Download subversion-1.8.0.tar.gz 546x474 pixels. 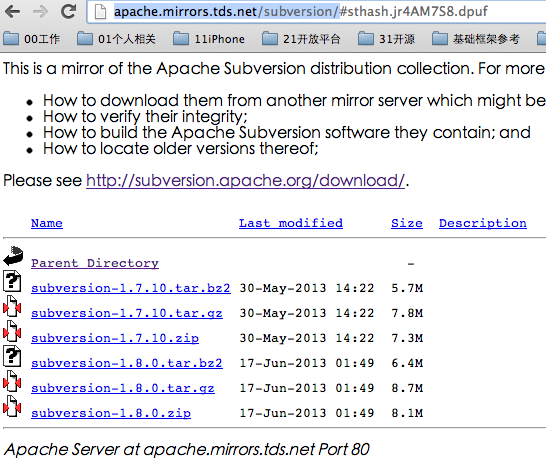(x=123, y=388)
